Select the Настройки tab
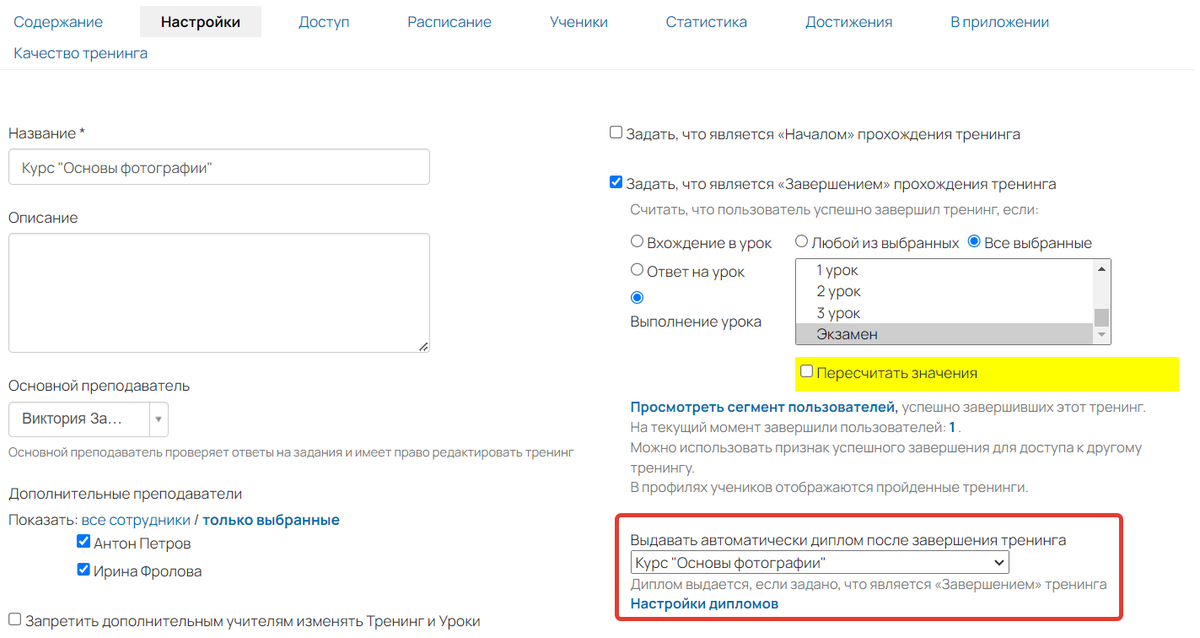 [x=200, y=21]
